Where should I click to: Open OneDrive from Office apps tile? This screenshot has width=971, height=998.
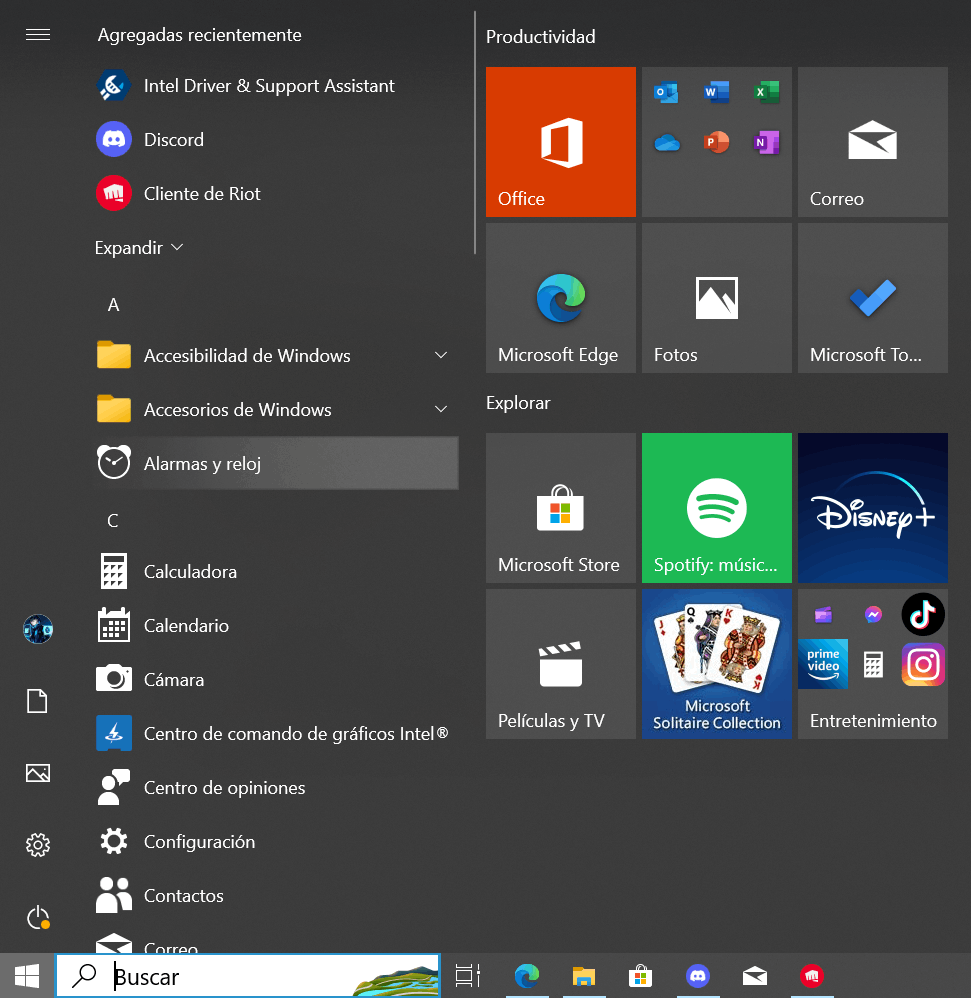(x=666, y=143)
